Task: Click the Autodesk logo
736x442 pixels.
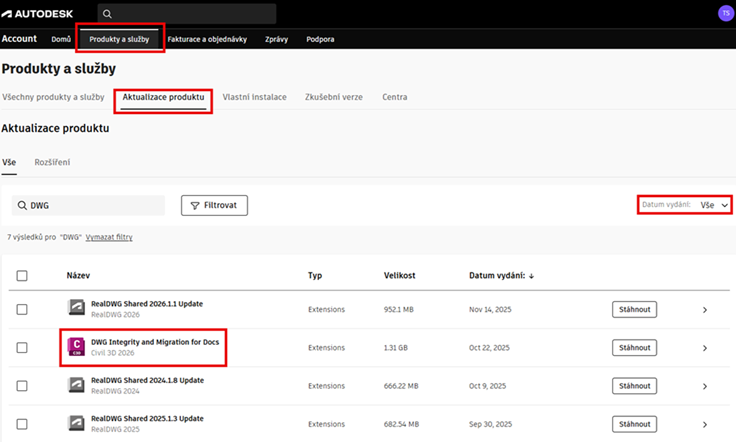Action: pyautogui.click(x=37, y=14)
